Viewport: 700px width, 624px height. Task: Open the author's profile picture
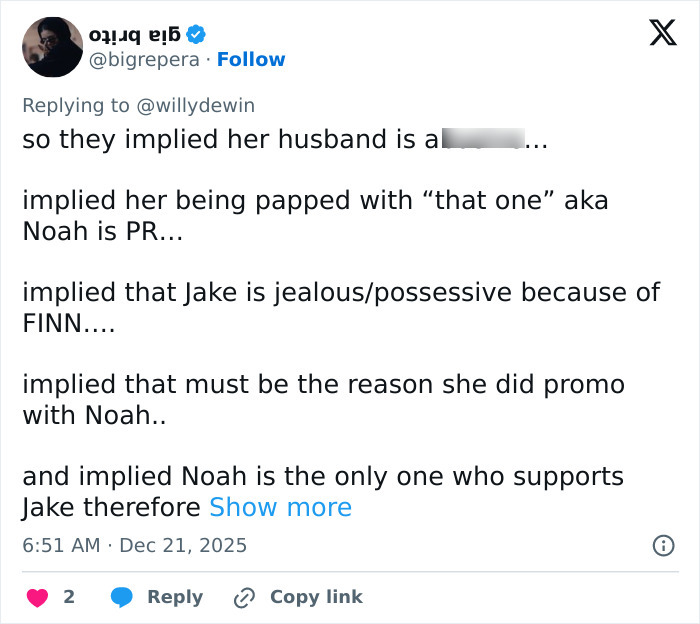(52, 47)
